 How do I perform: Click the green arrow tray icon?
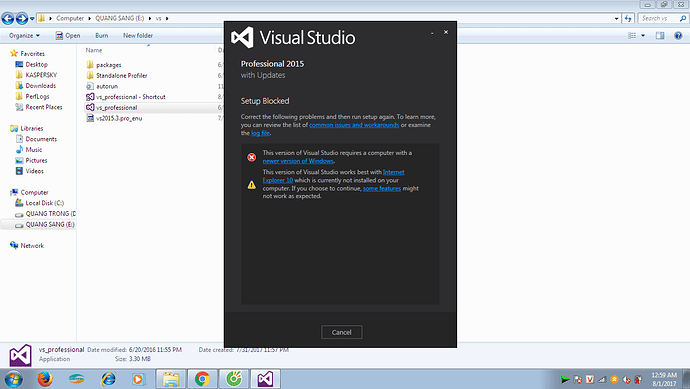coord(565,379)
